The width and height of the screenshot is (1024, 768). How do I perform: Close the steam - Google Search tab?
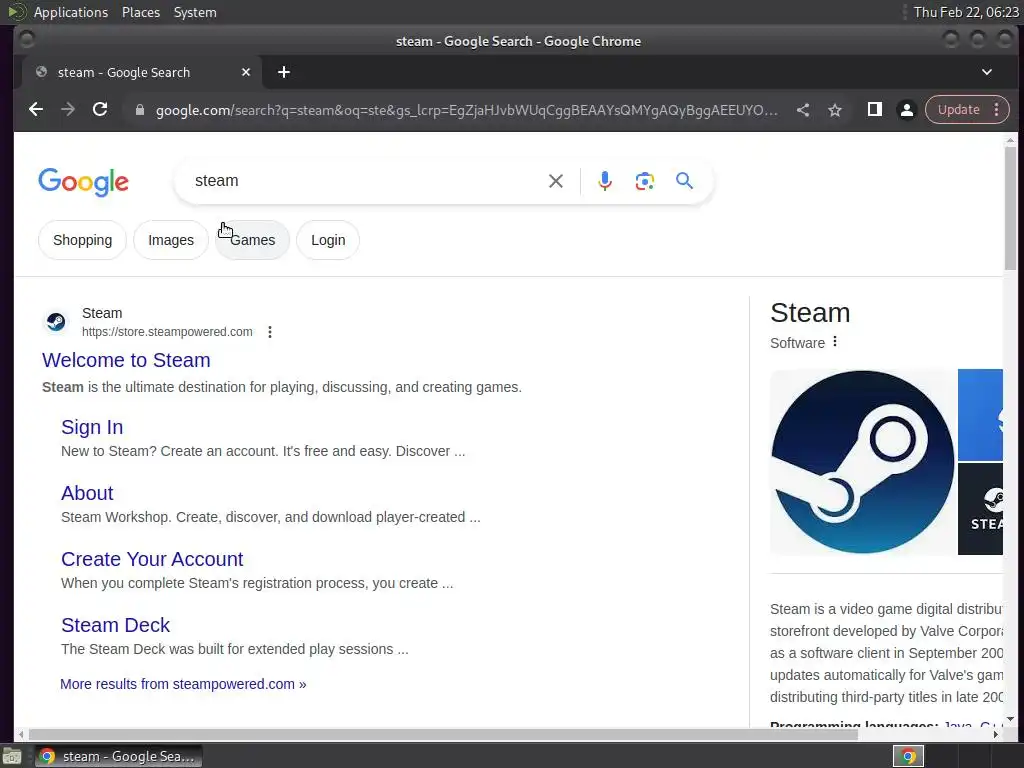[x=246, y=72]
